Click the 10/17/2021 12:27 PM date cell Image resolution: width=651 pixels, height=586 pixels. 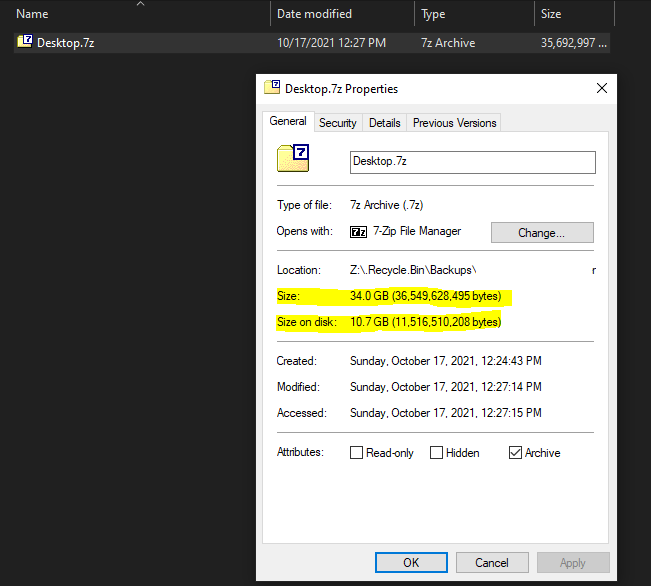point(331,43)
